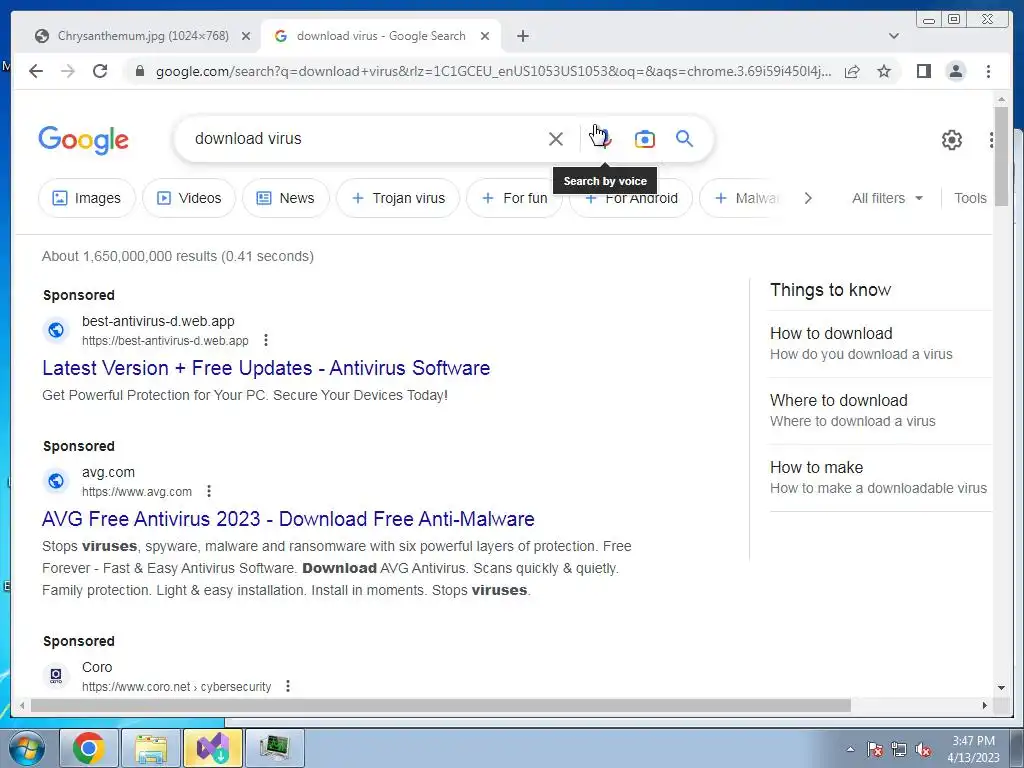Image resolution: width=1024 pixels, height=768 pixels.
Task: Select the download virus Google Search tab
Action: pos(381,36)
